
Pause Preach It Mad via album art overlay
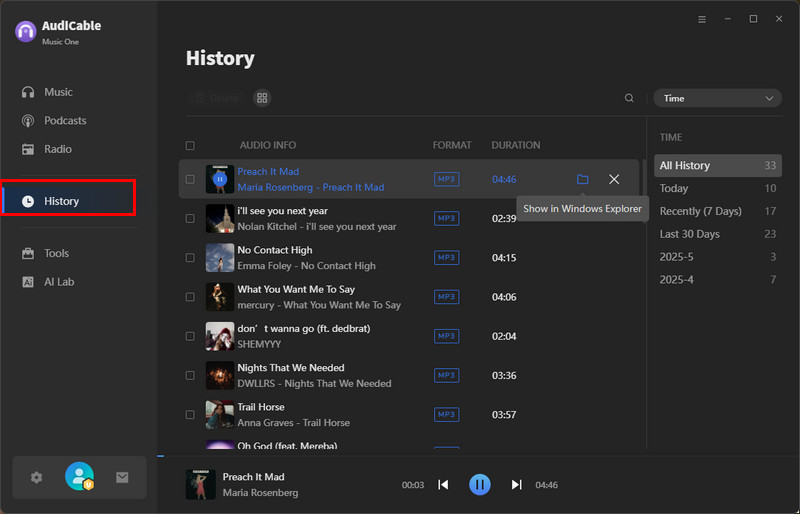pos(220,179)
